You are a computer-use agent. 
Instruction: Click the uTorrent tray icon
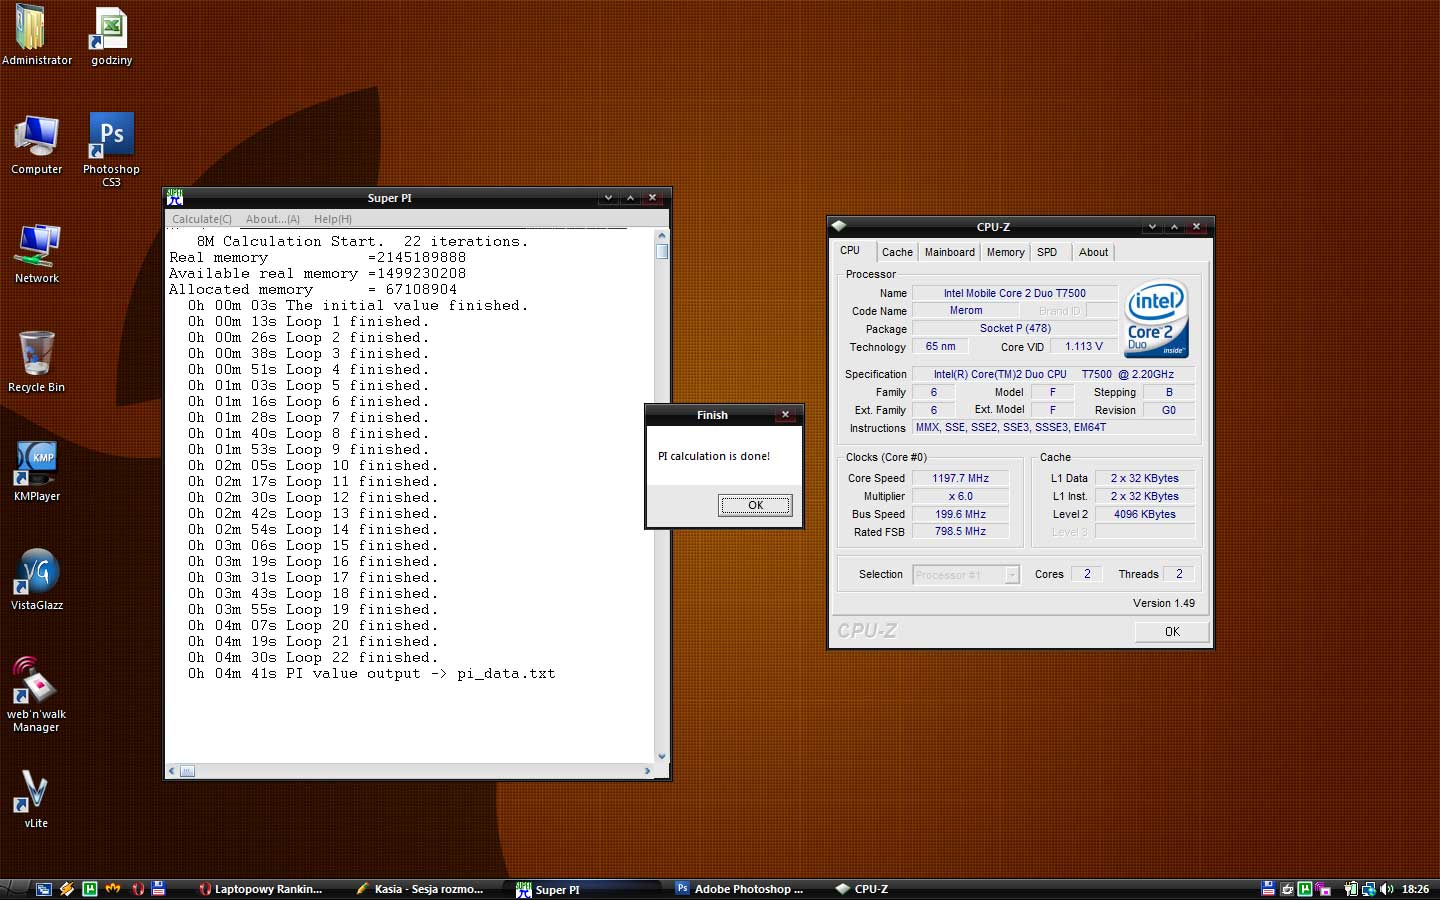pyautogui.click(x=1305, y=889)
